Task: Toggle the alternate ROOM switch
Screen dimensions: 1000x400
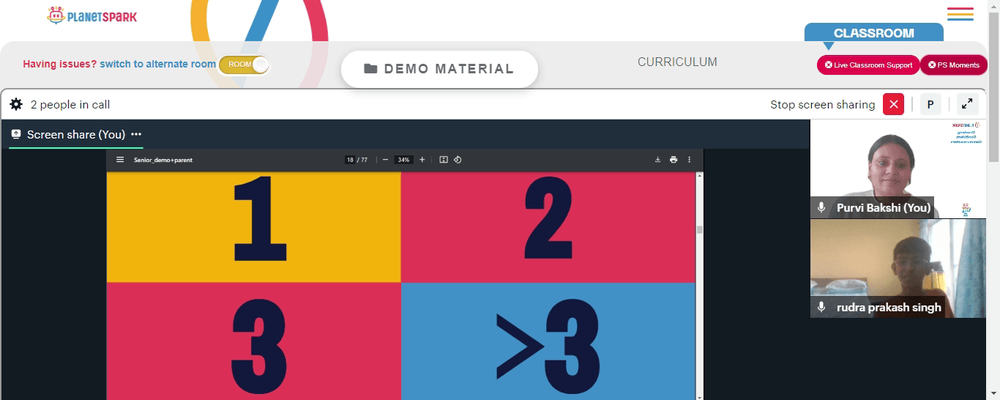Action: 244,64
